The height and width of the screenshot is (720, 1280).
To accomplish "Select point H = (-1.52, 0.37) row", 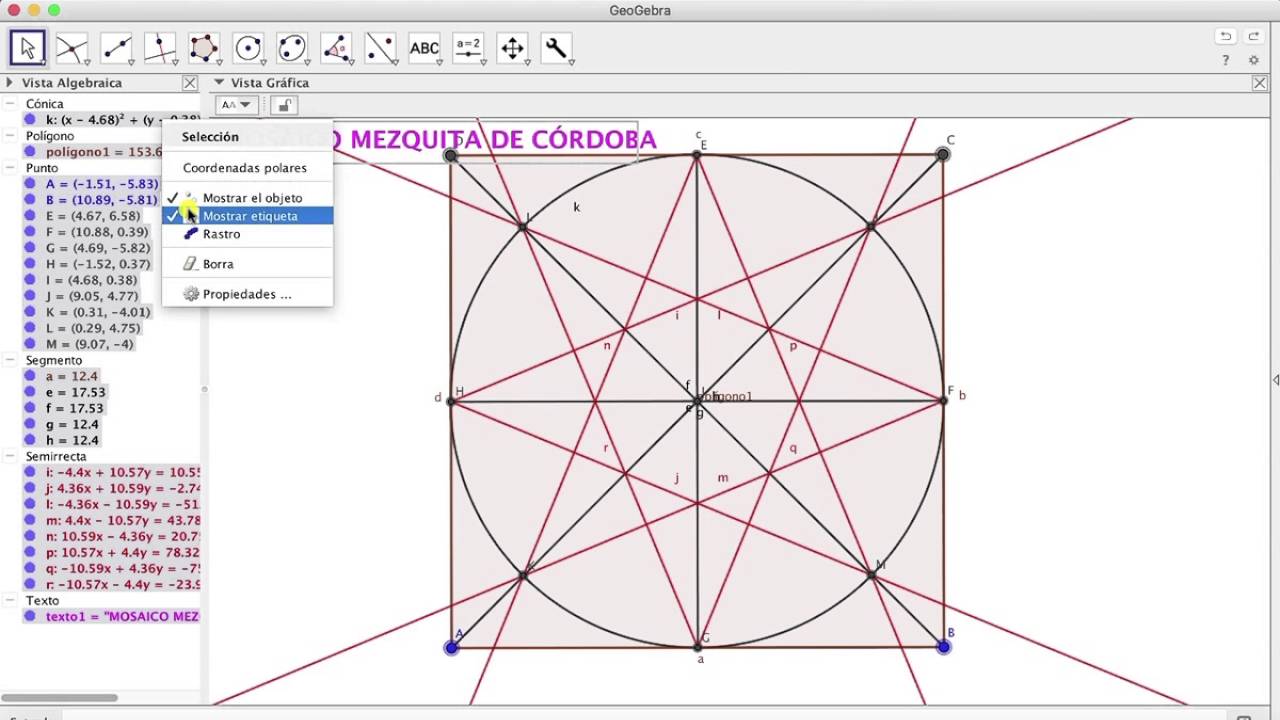I will 98,264.
